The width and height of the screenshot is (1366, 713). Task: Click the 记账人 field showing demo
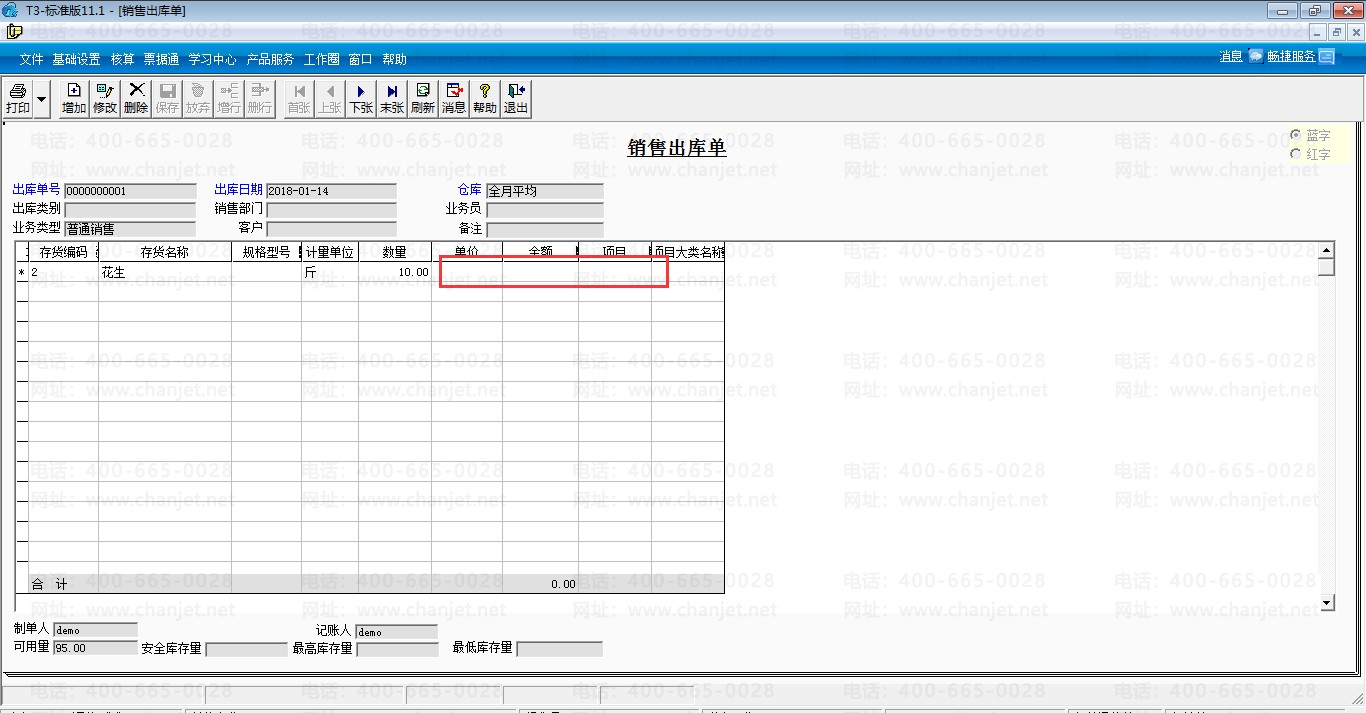click(x=396, y=631)
